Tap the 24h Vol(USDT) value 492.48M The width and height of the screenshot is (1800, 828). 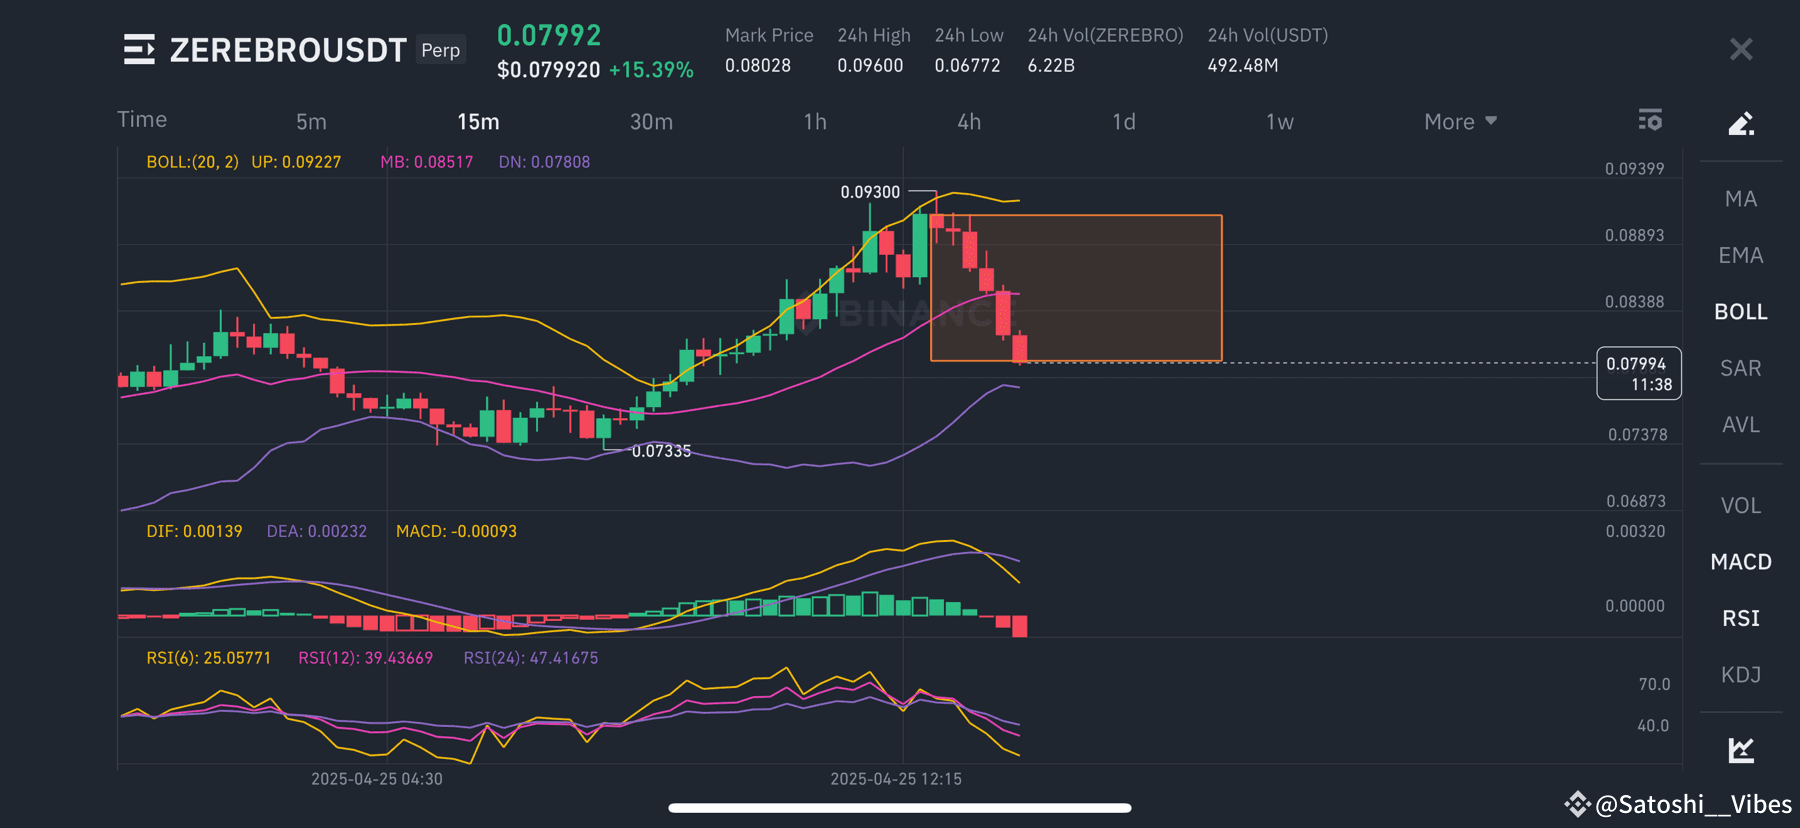click(1243, 66)
